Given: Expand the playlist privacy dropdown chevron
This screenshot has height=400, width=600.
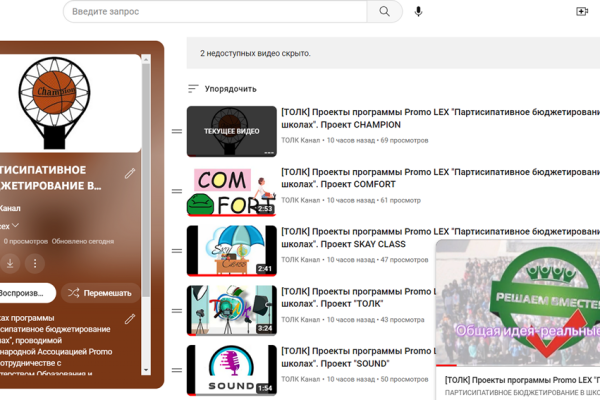Looking at the screenshot, I should point(15,226).
